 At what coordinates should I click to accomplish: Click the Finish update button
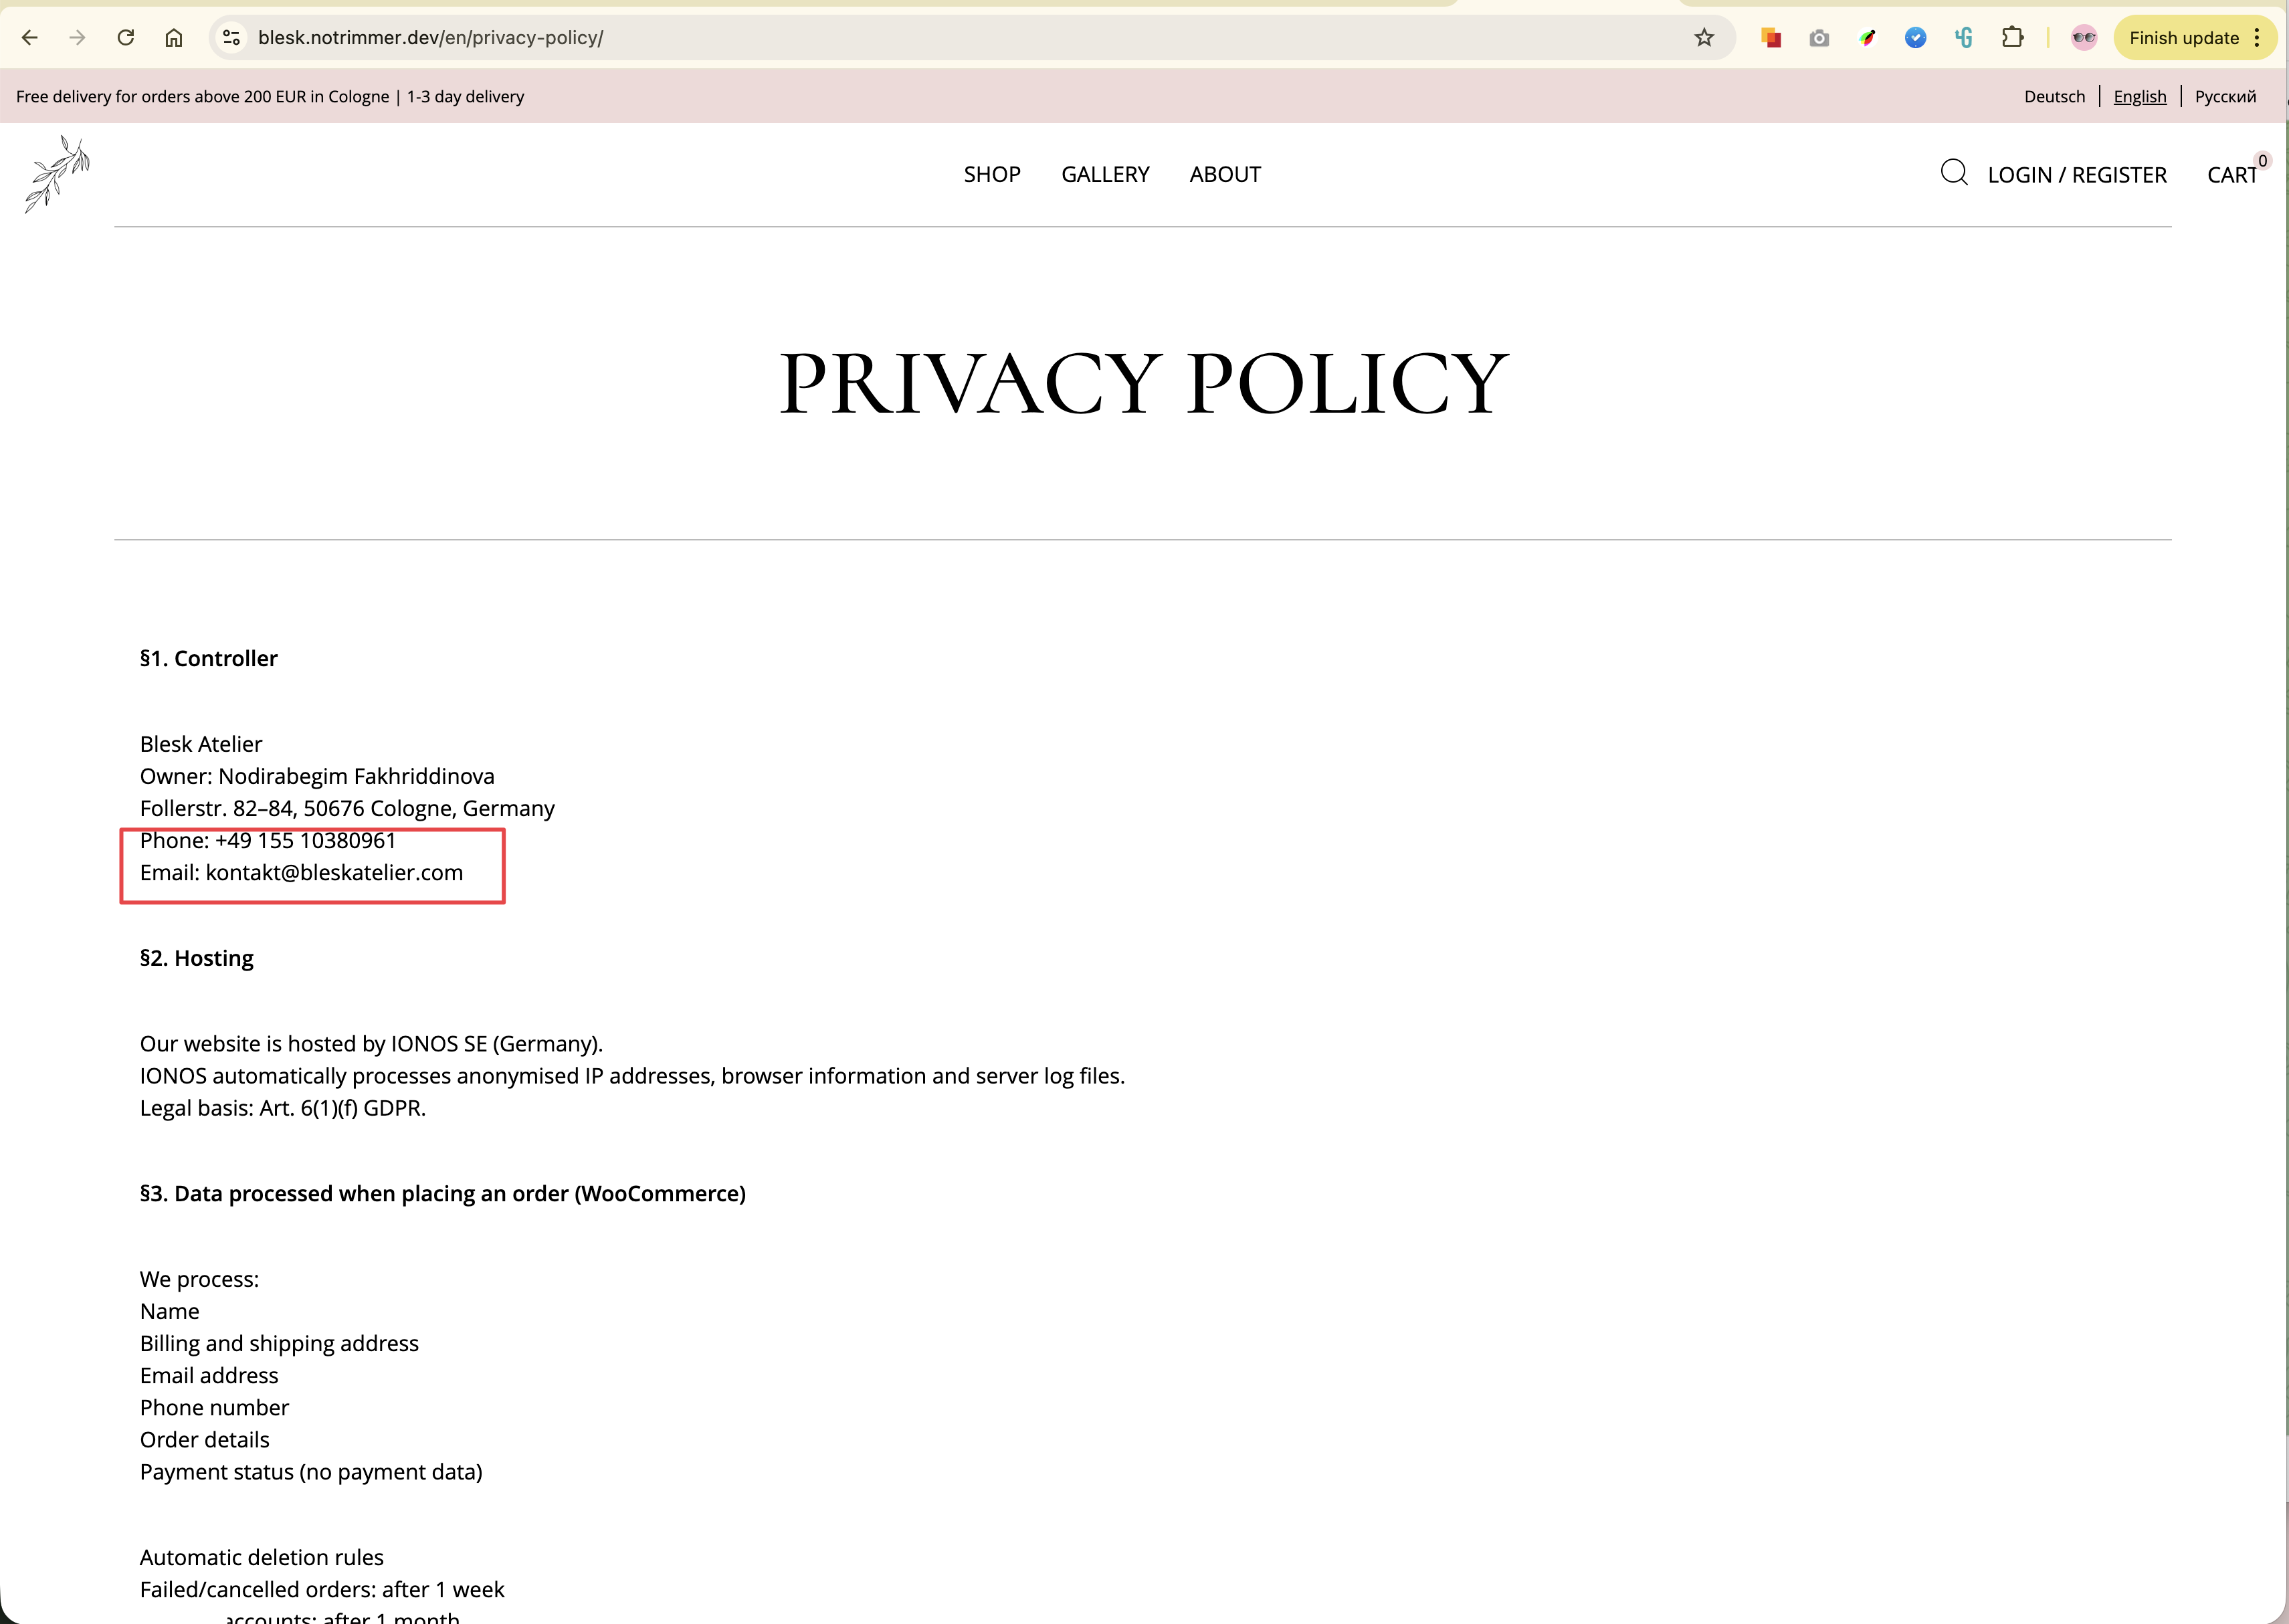2184,38
